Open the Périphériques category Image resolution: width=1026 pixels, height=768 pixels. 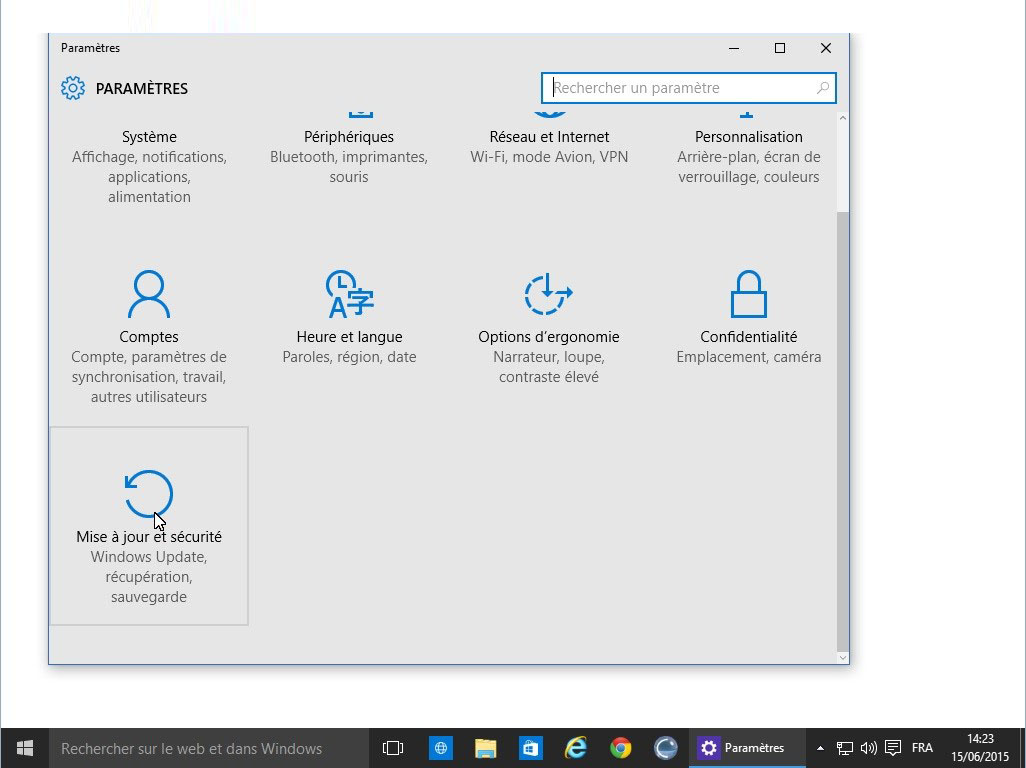tap(349, 137)
